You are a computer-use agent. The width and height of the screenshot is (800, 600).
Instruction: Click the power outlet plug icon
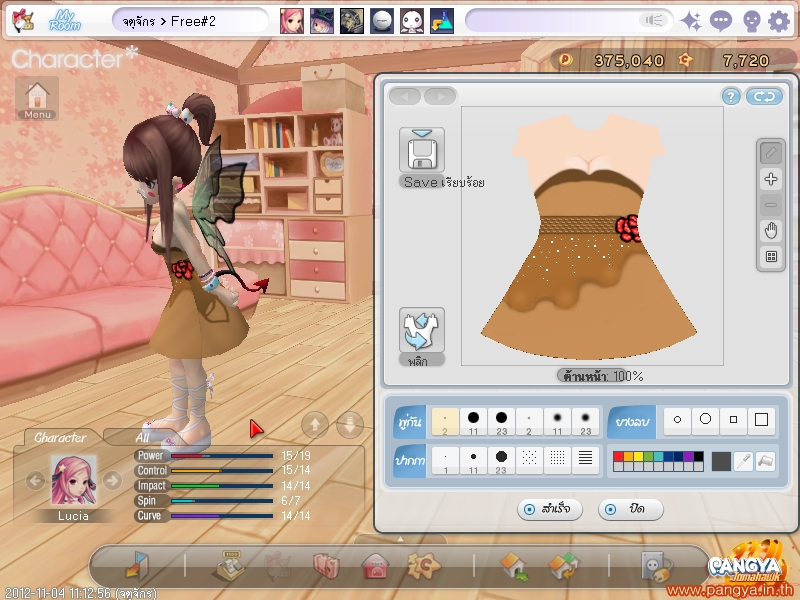[x=655, y=566]
